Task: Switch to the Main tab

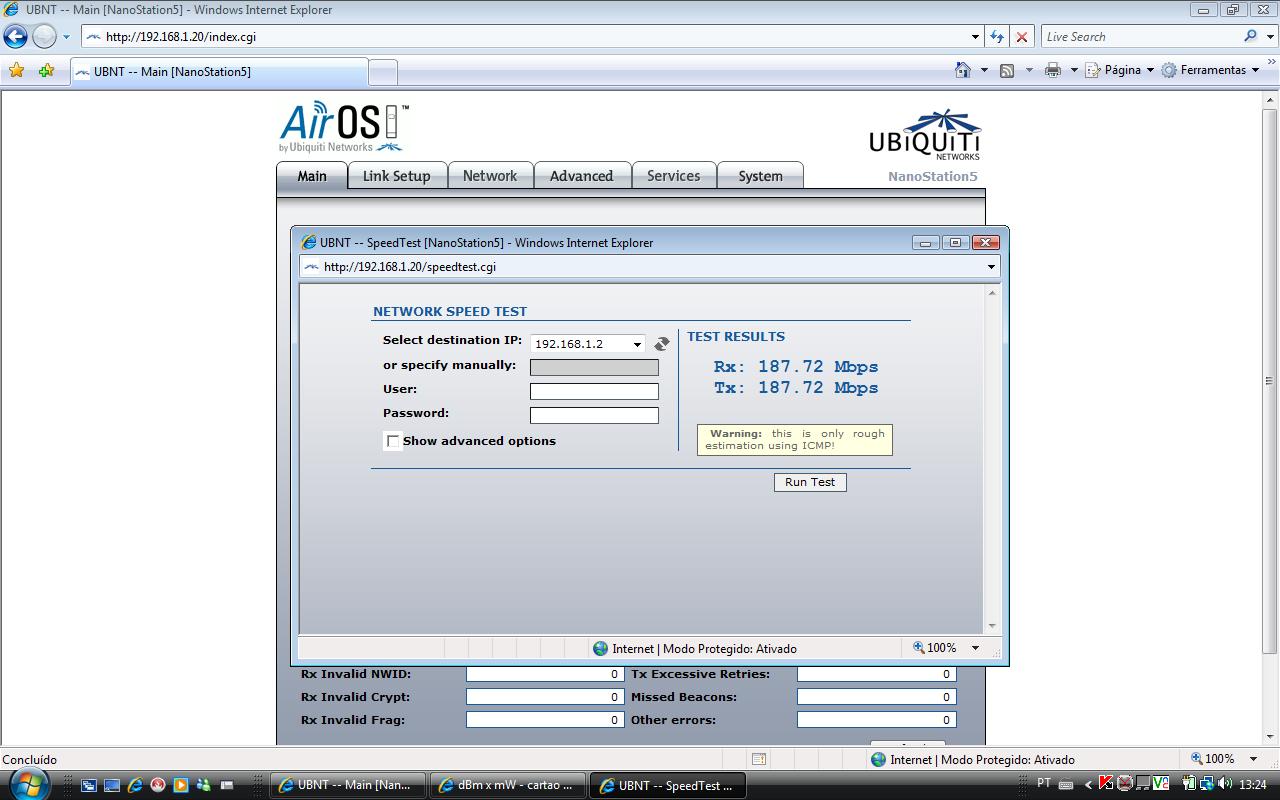Action: [x=312, y=176]
